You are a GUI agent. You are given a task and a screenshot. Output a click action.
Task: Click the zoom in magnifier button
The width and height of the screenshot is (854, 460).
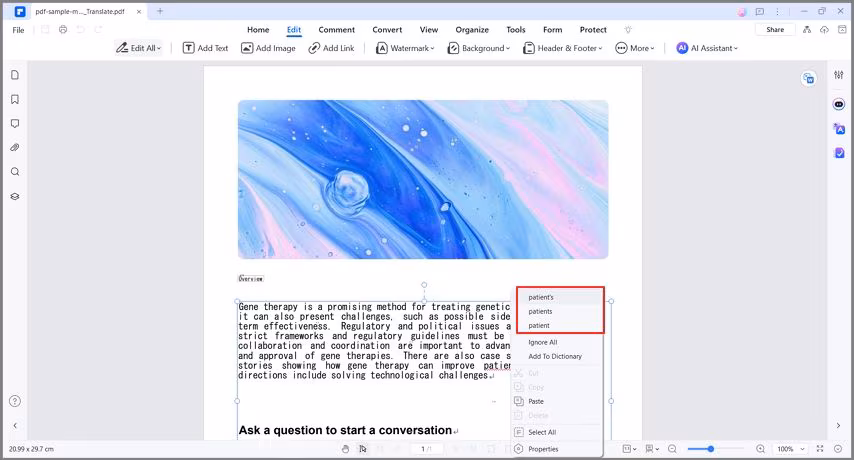click(760, 449)
